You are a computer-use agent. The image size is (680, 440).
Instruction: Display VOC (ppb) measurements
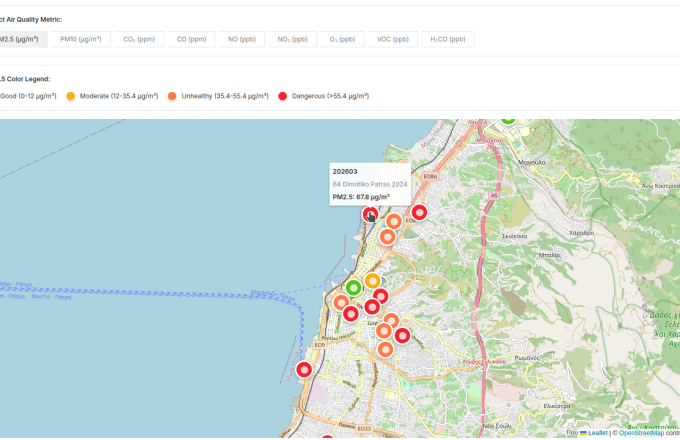click(392, 39)
